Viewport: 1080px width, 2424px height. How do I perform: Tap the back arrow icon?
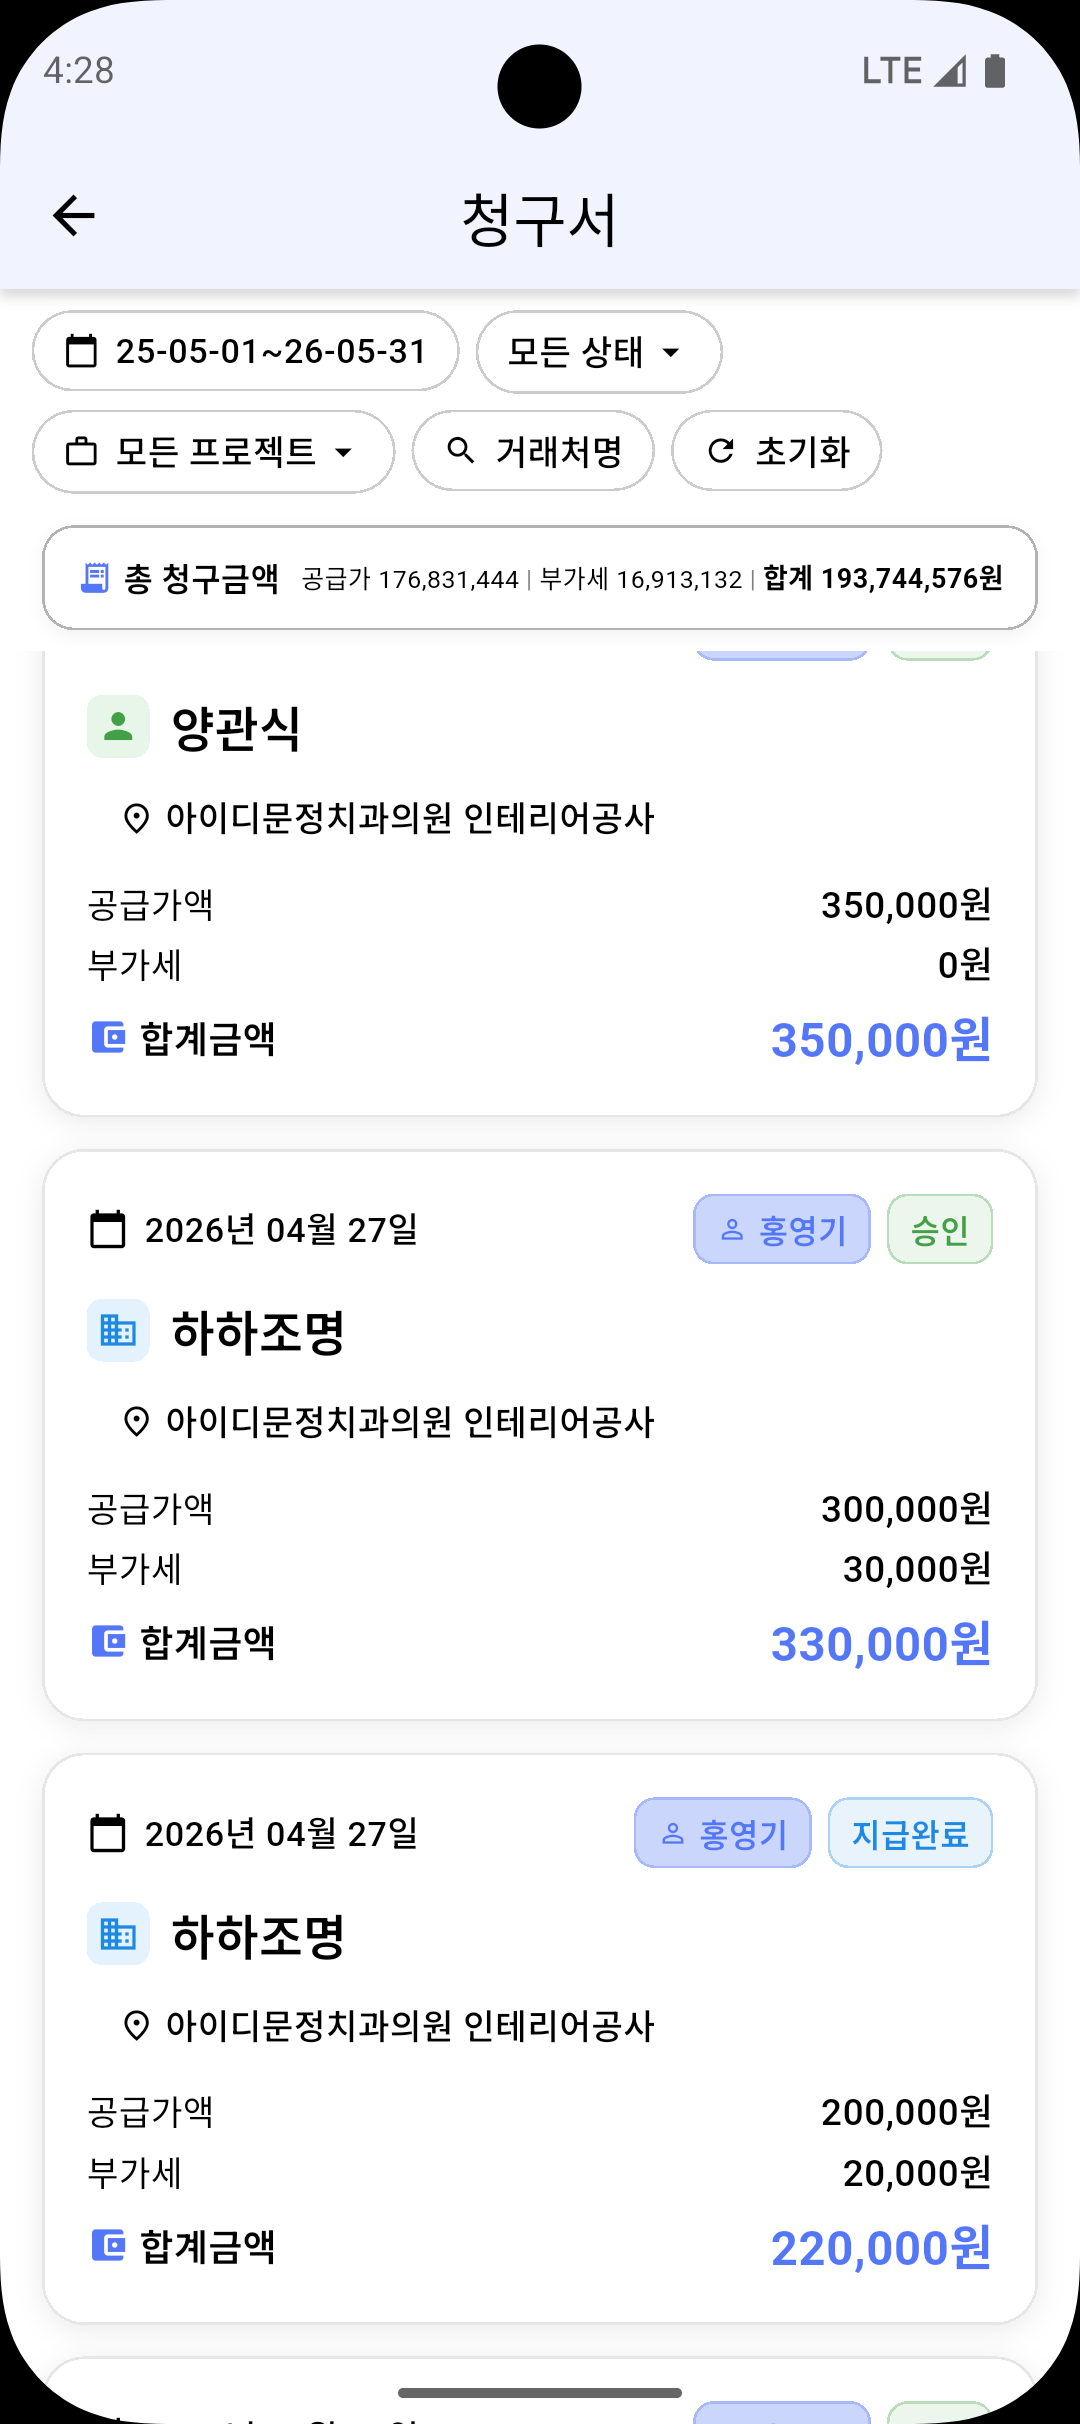click(x=73, y=216)
